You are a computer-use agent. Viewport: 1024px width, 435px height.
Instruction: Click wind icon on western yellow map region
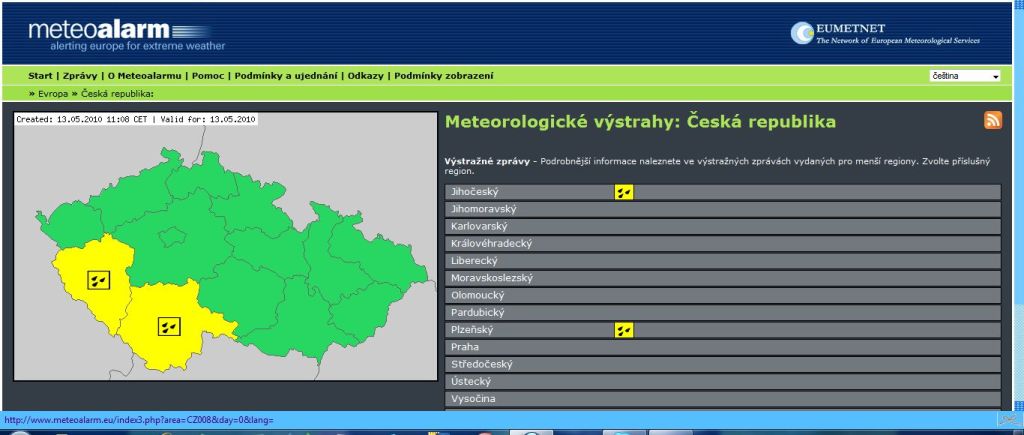(98, 280)
